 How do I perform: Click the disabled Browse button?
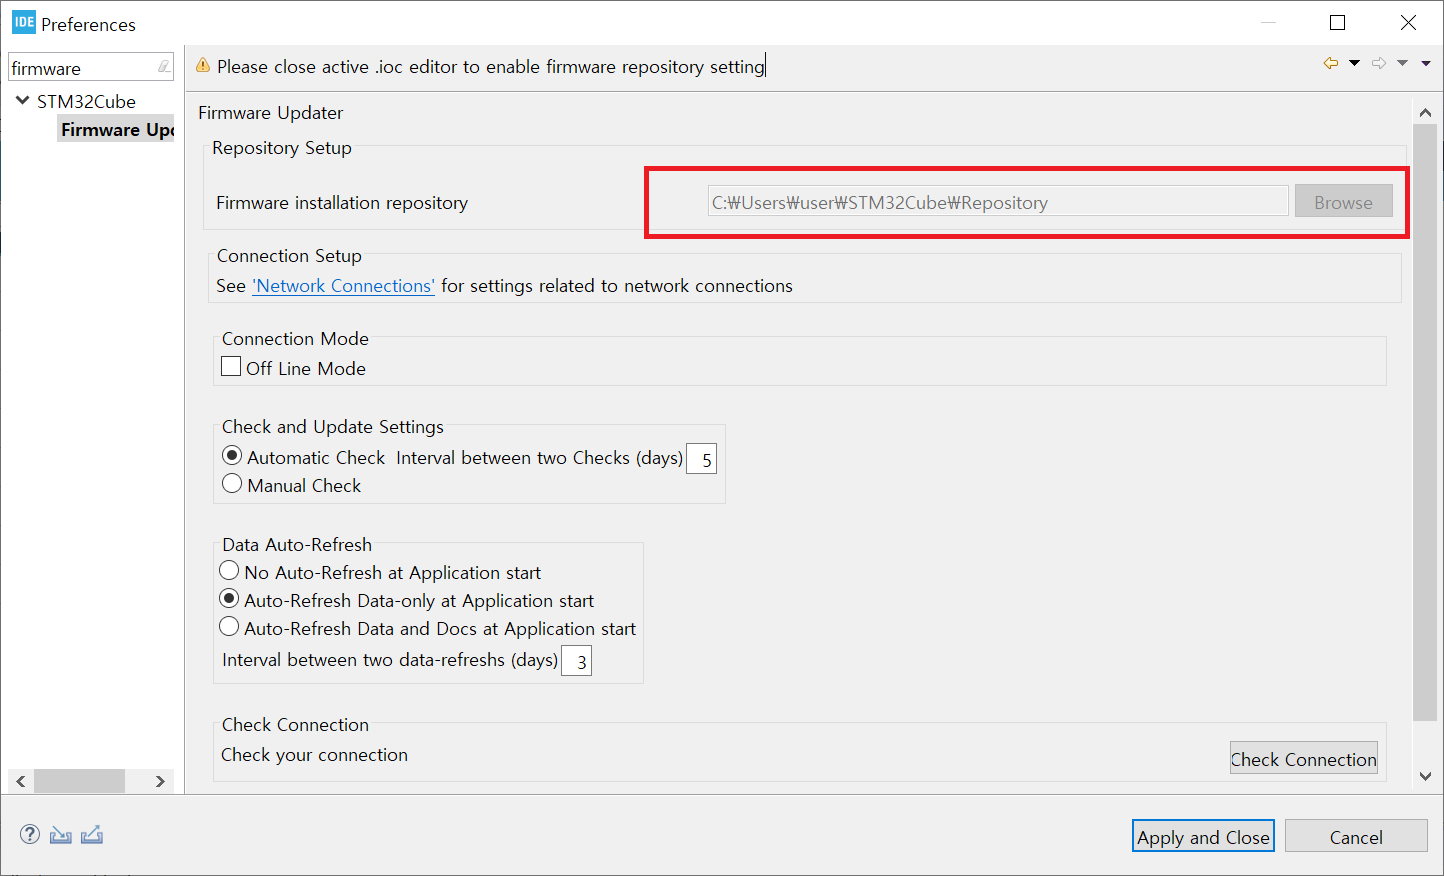1343,201
